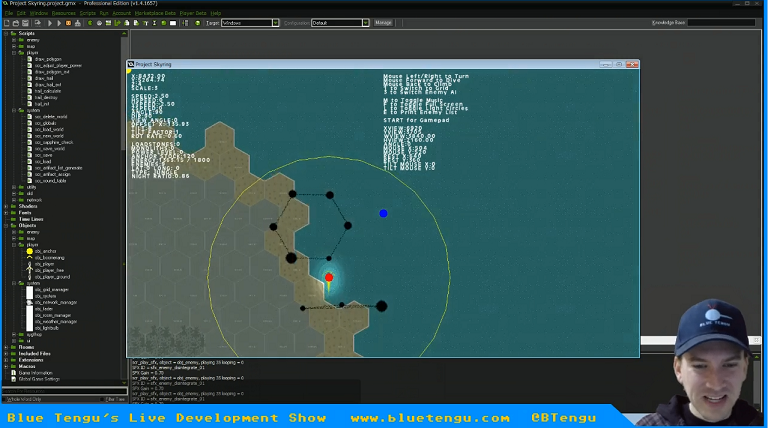Click the Global Game Settings icon
Image resolution: width=768 pixels, height=428 pixels.
14,379
